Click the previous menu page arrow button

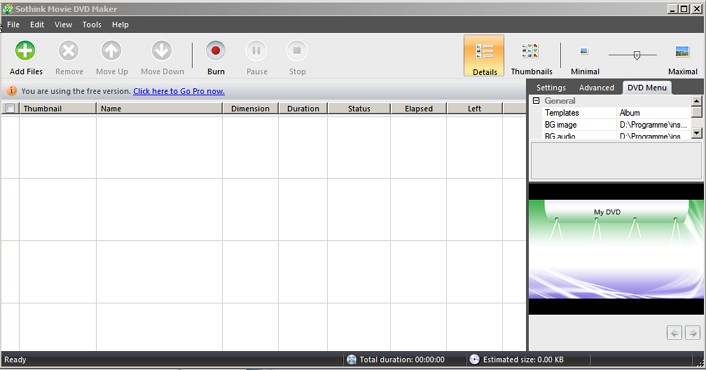point(674,333)
